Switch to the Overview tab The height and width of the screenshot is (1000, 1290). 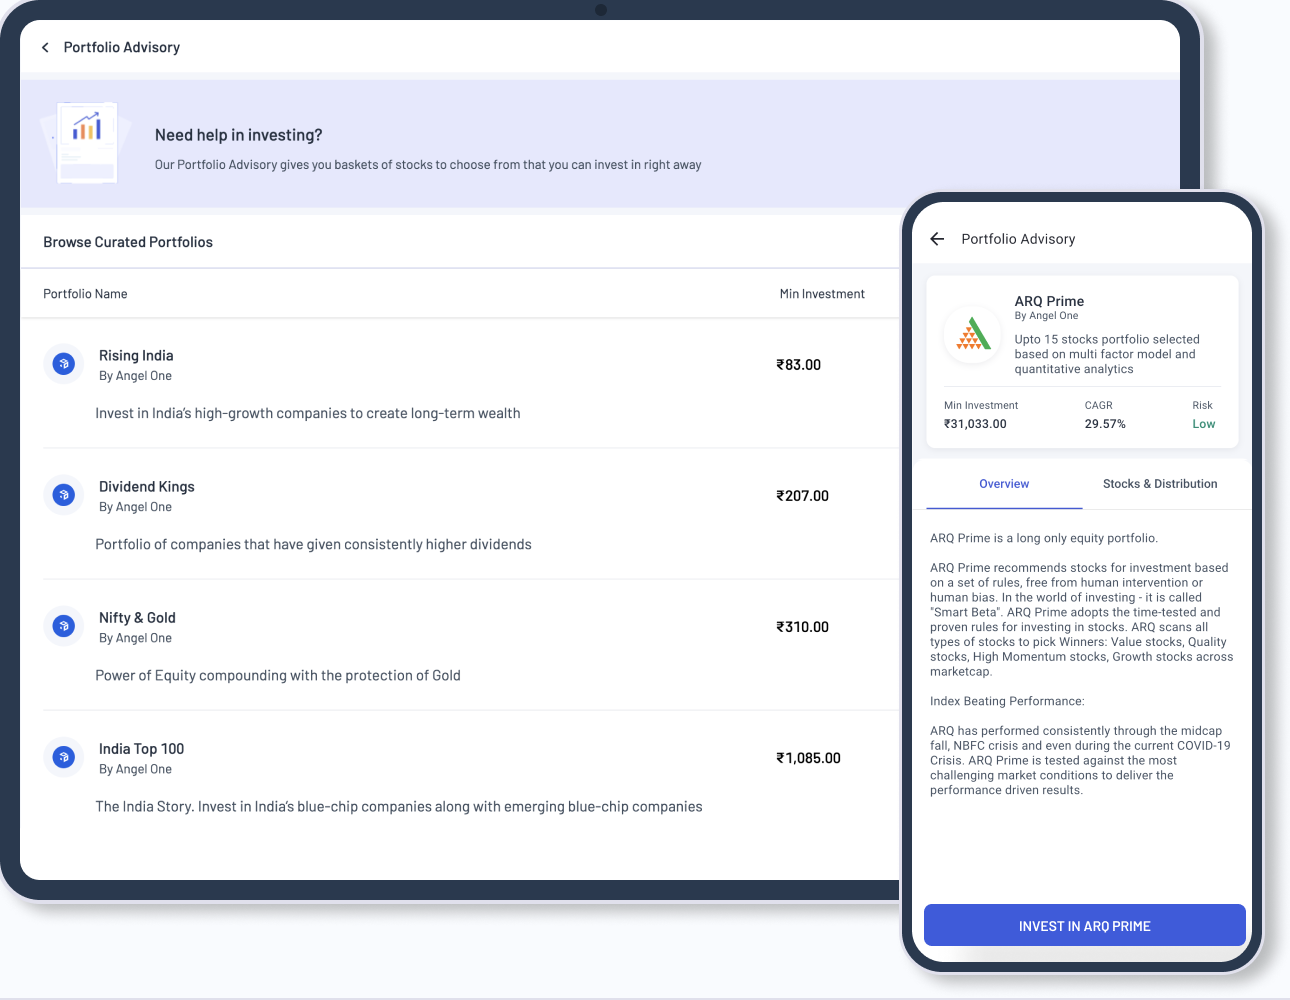(1003, 484)
